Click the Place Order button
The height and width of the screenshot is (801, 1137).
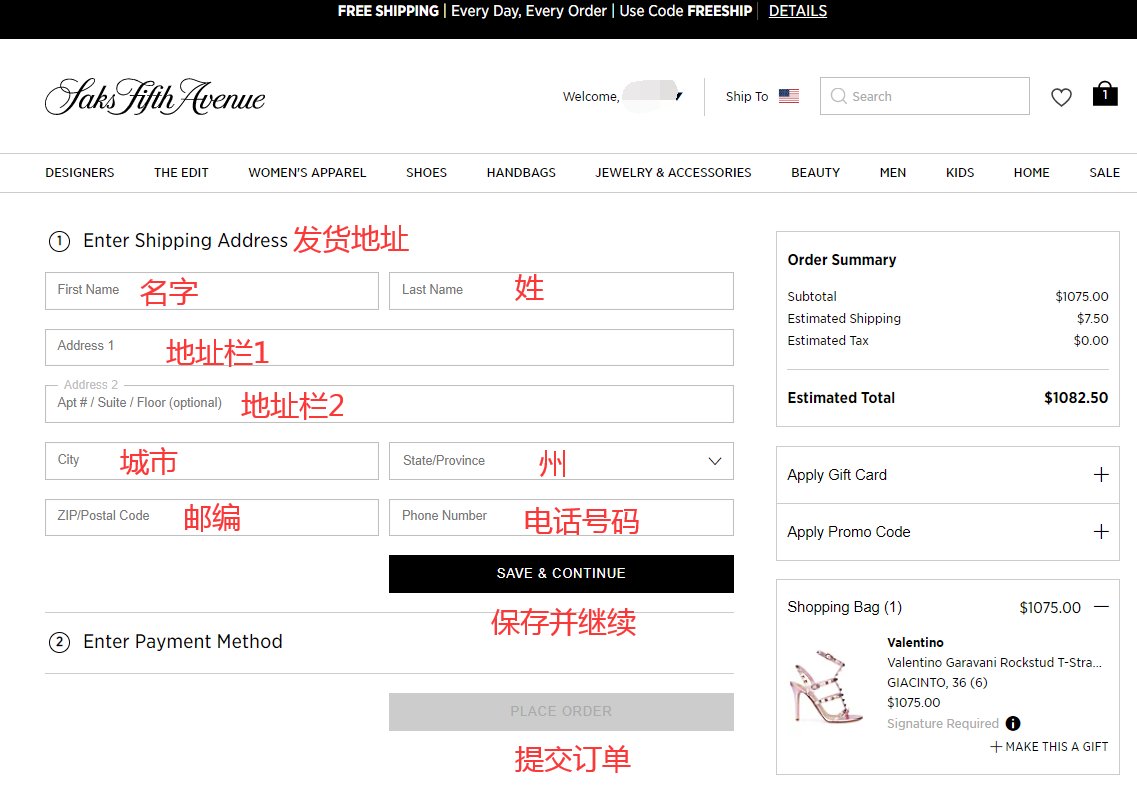pyautogui.click(x=561, y=712)
